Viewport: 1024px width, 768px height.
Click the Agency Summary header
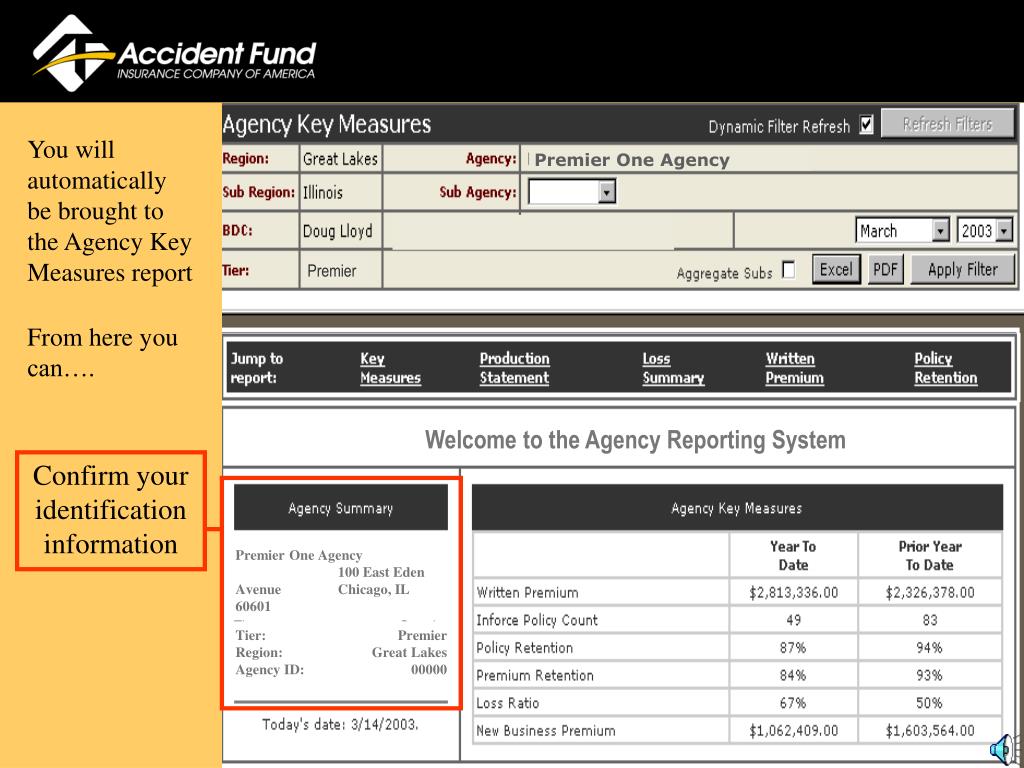[x=341, y=507]
